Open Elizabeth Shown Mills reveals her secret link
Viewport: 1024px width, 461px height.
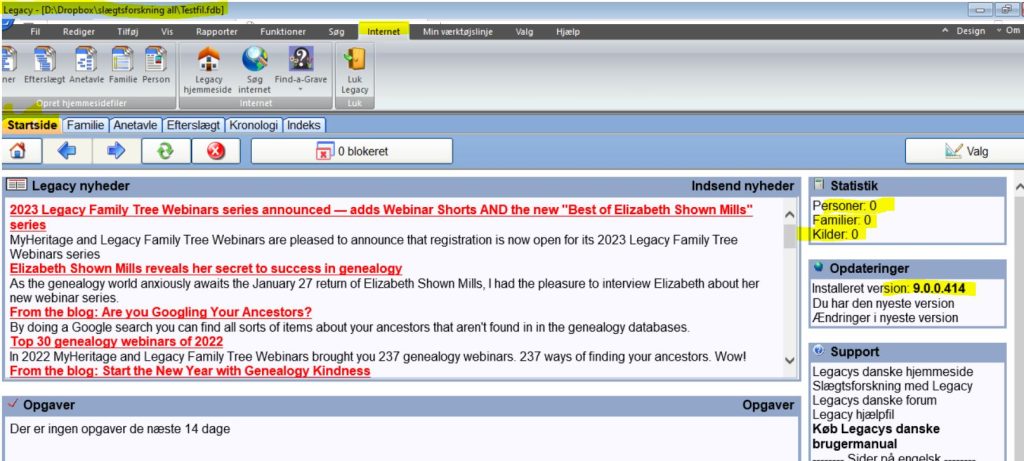pyautogui.click(x=206, y=268)
